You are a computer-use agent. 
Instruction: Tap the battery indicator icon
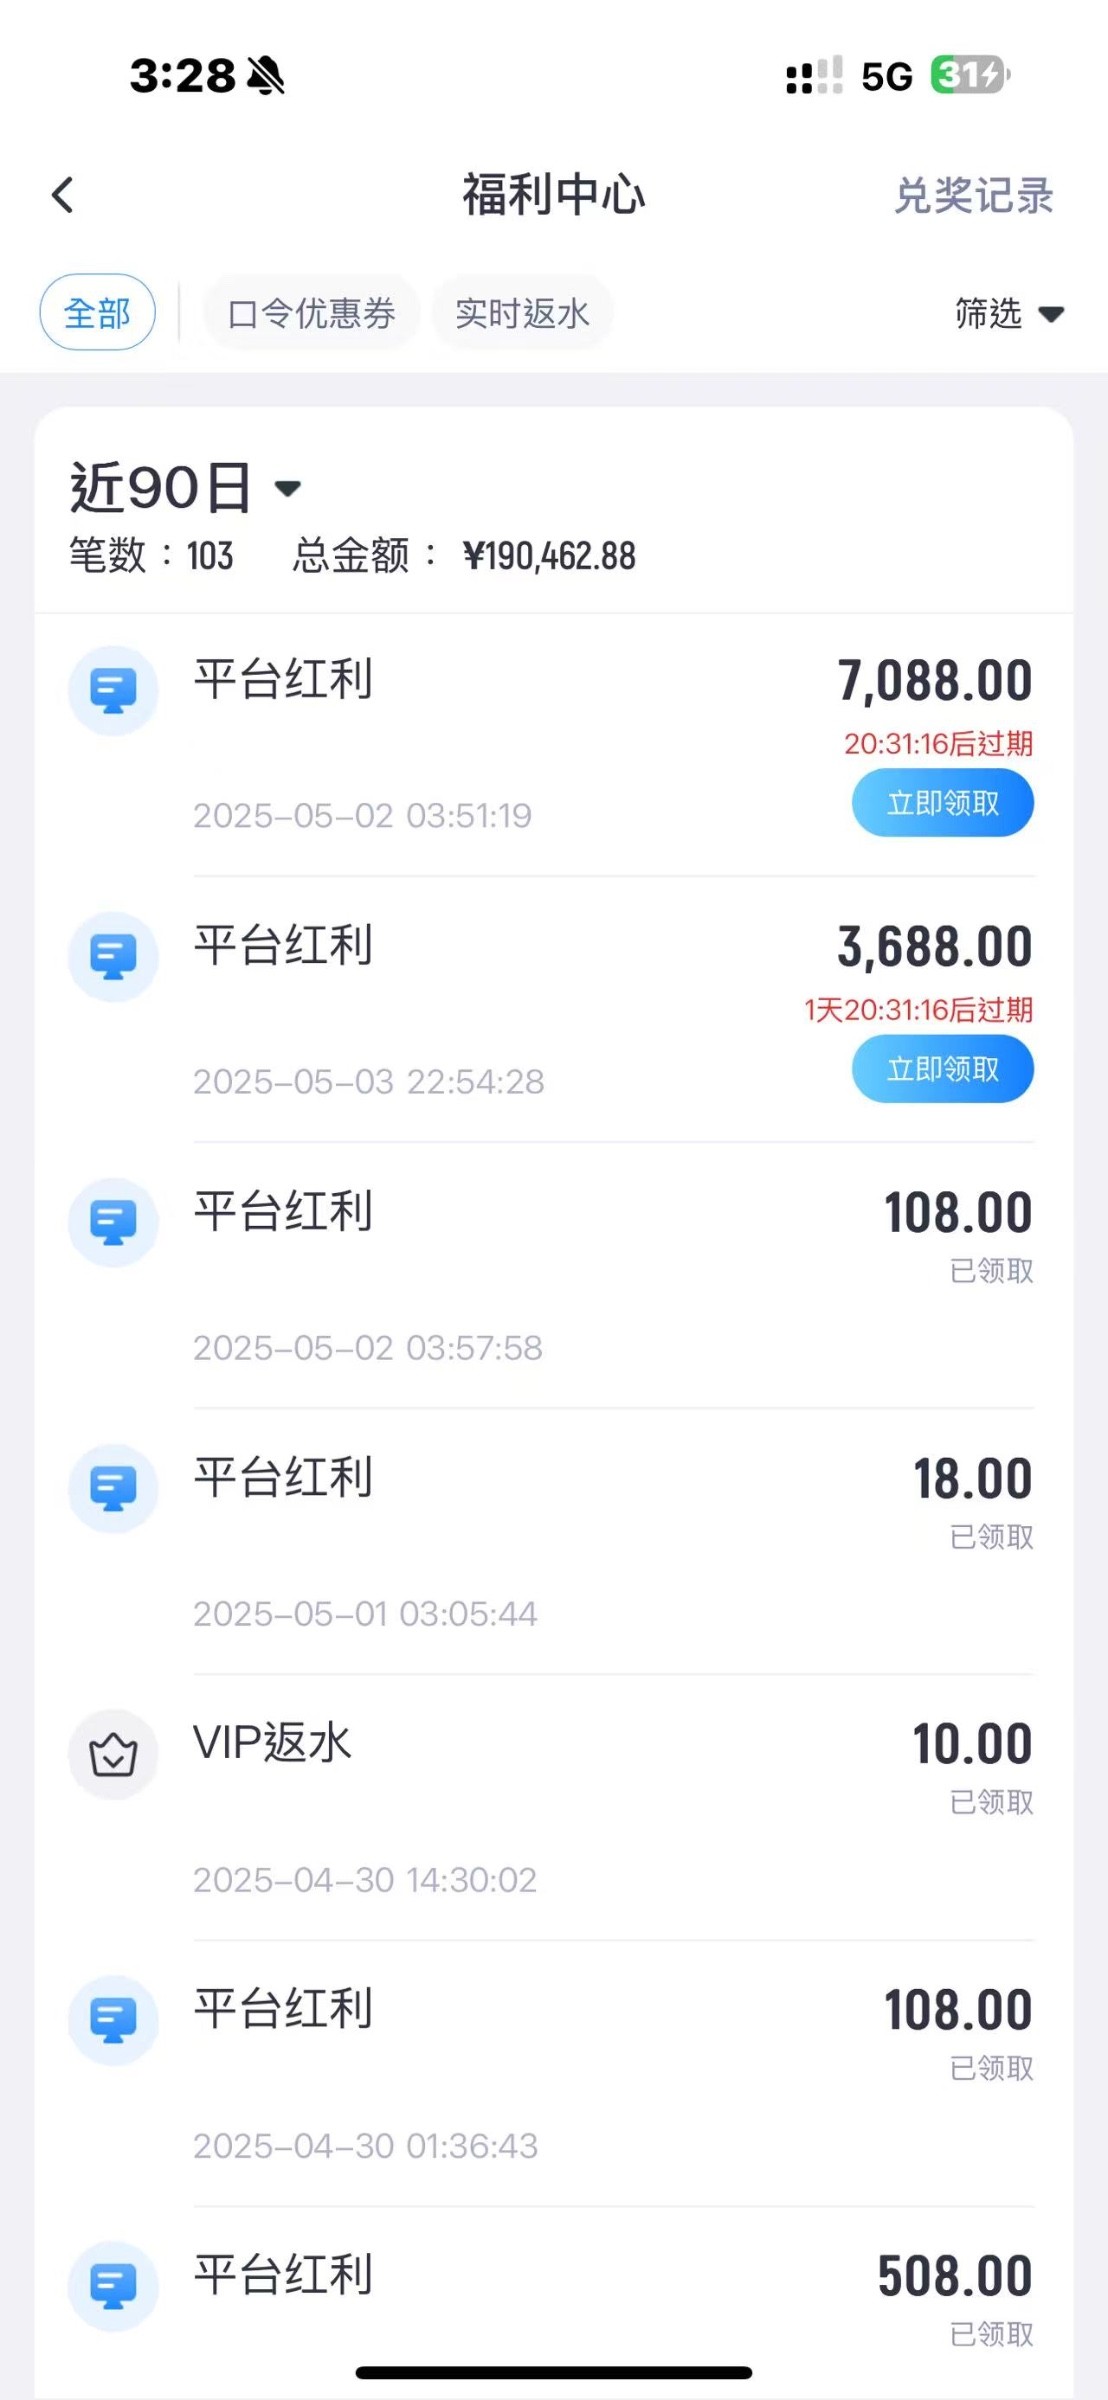coord(969,75)
